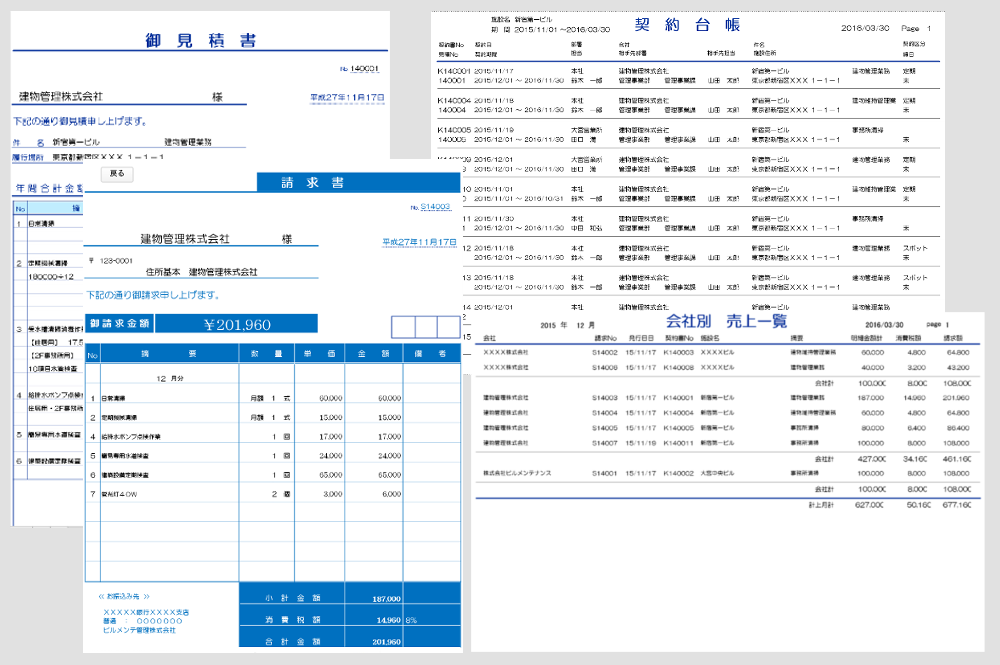The image size is (1000, 665).
Task: Select invoice number S14003 on the 請求書
Action: click(x=436, y=207)
